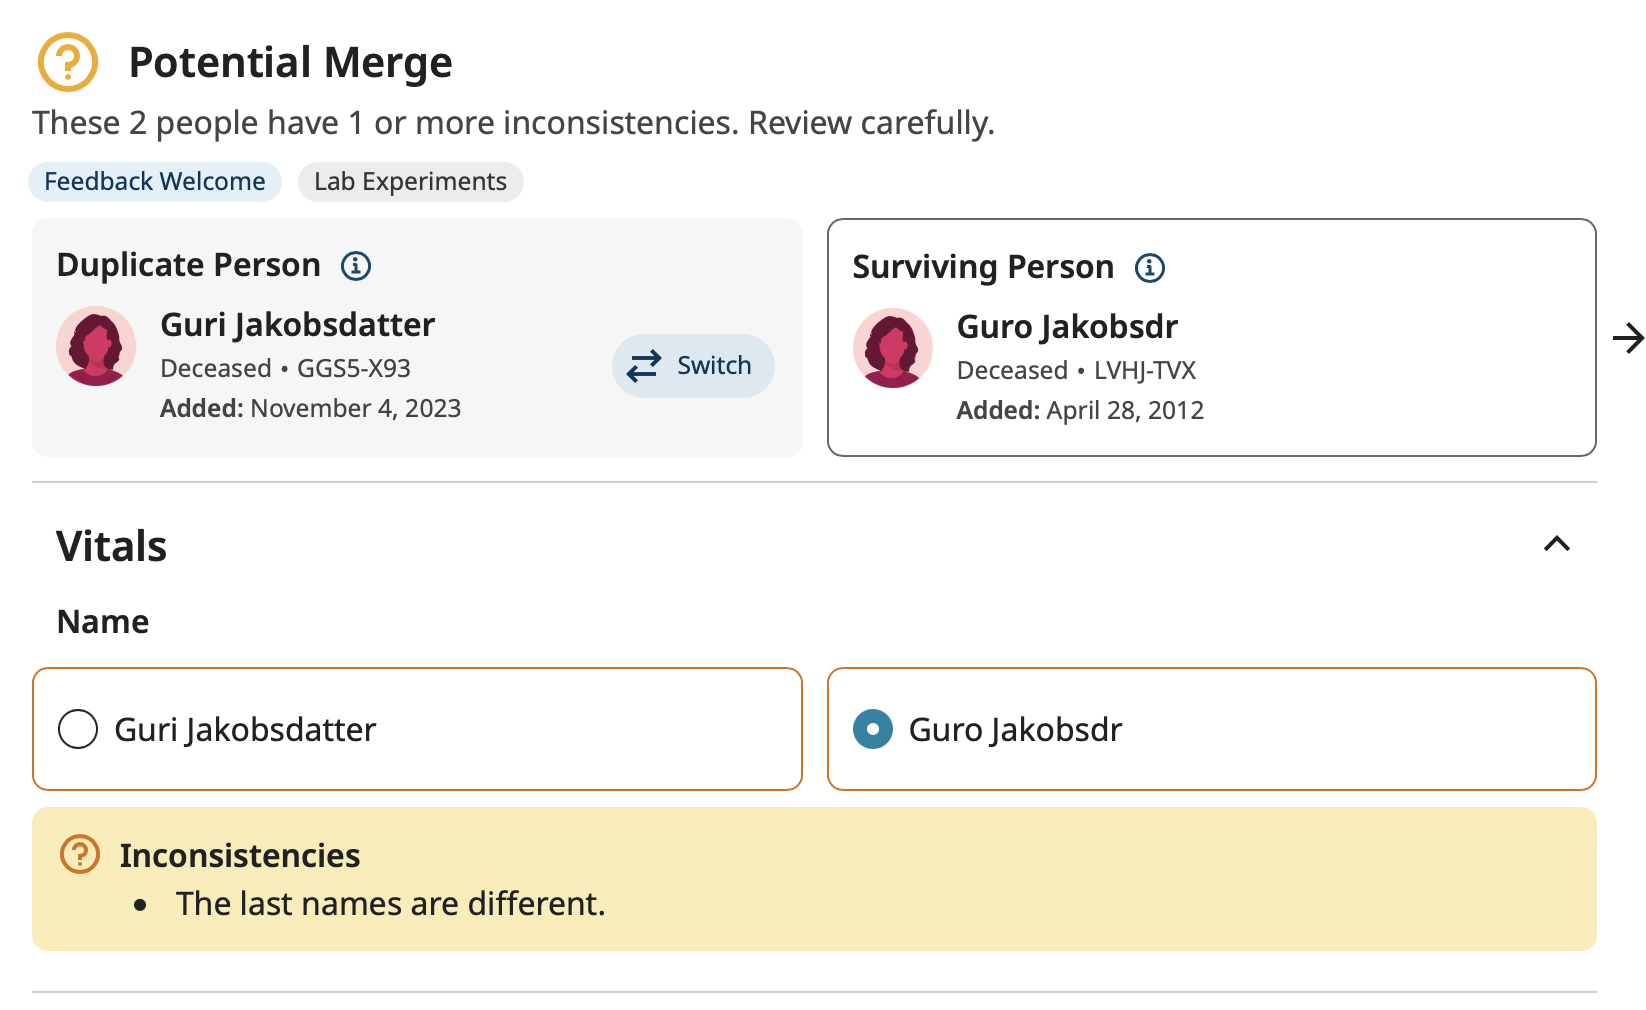Click the Potential Merge question mark icon
This screenshot has width=1646, height=1010.
[67, 62]
